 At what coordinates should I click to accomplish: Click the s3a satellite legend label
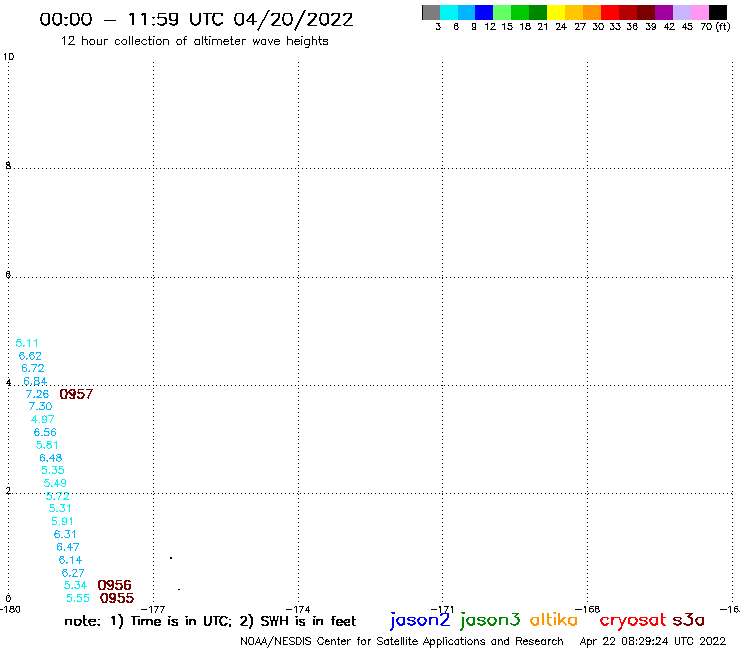[689, 621]
